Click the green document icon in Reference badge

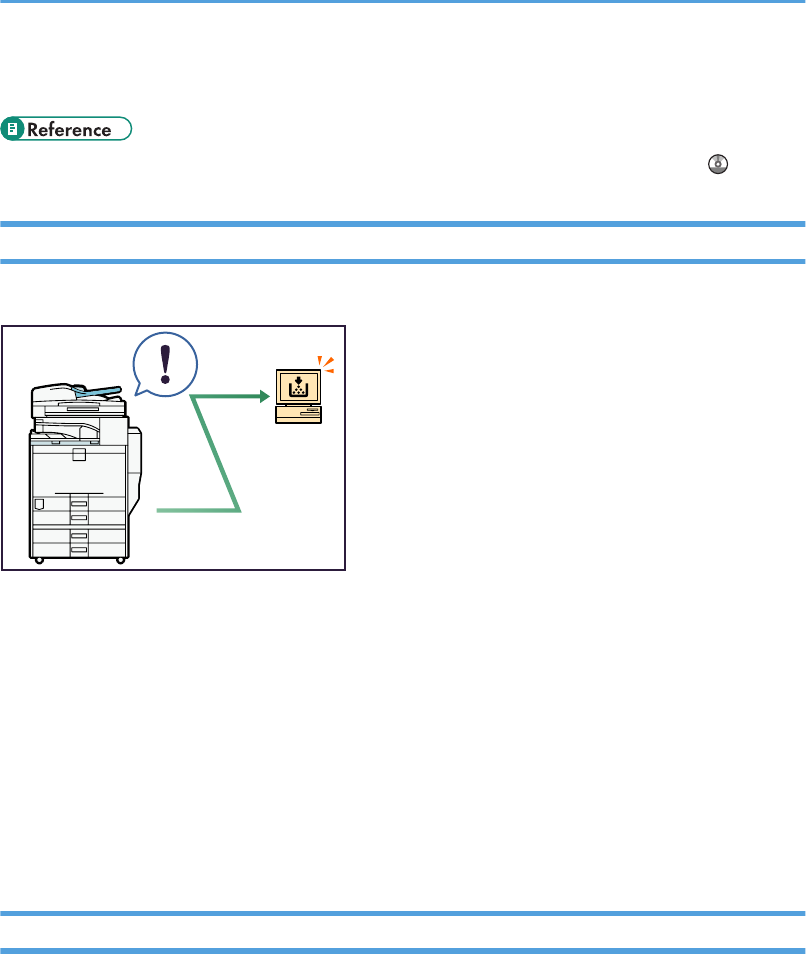12,129
